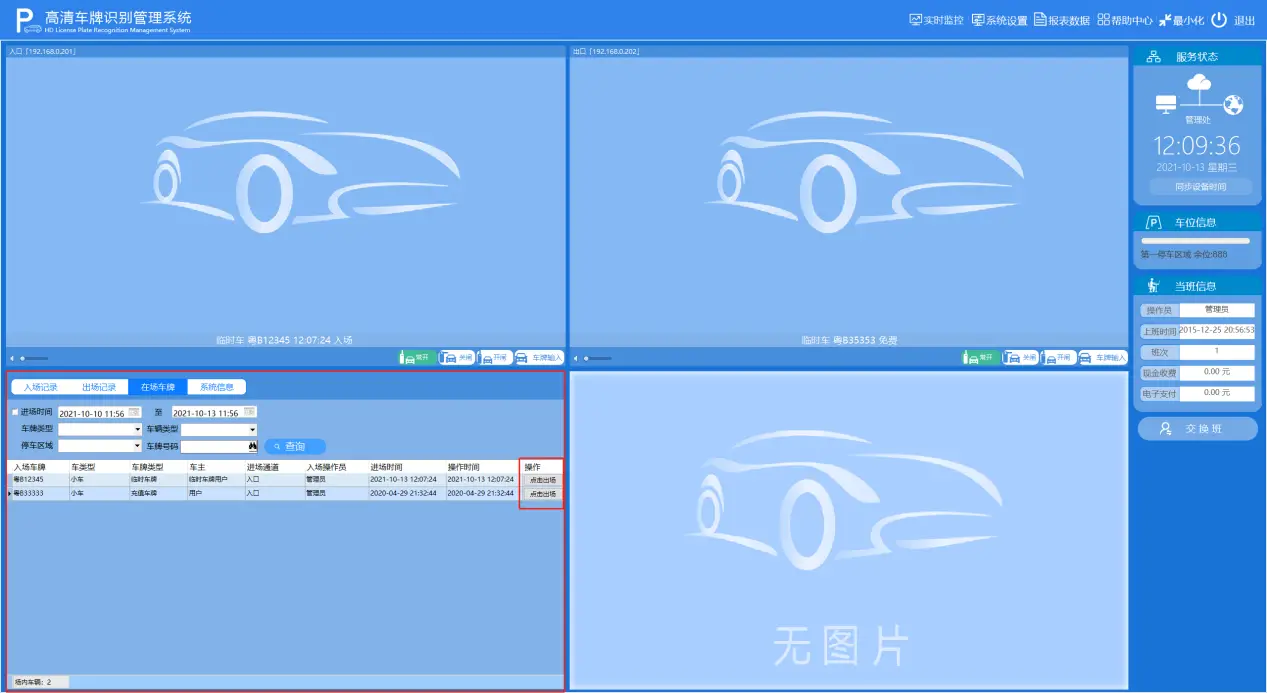Viewport: 1267px width, 693px height.
Task: Expand the 车辆类型 dropdown
Action: [252, 430]
